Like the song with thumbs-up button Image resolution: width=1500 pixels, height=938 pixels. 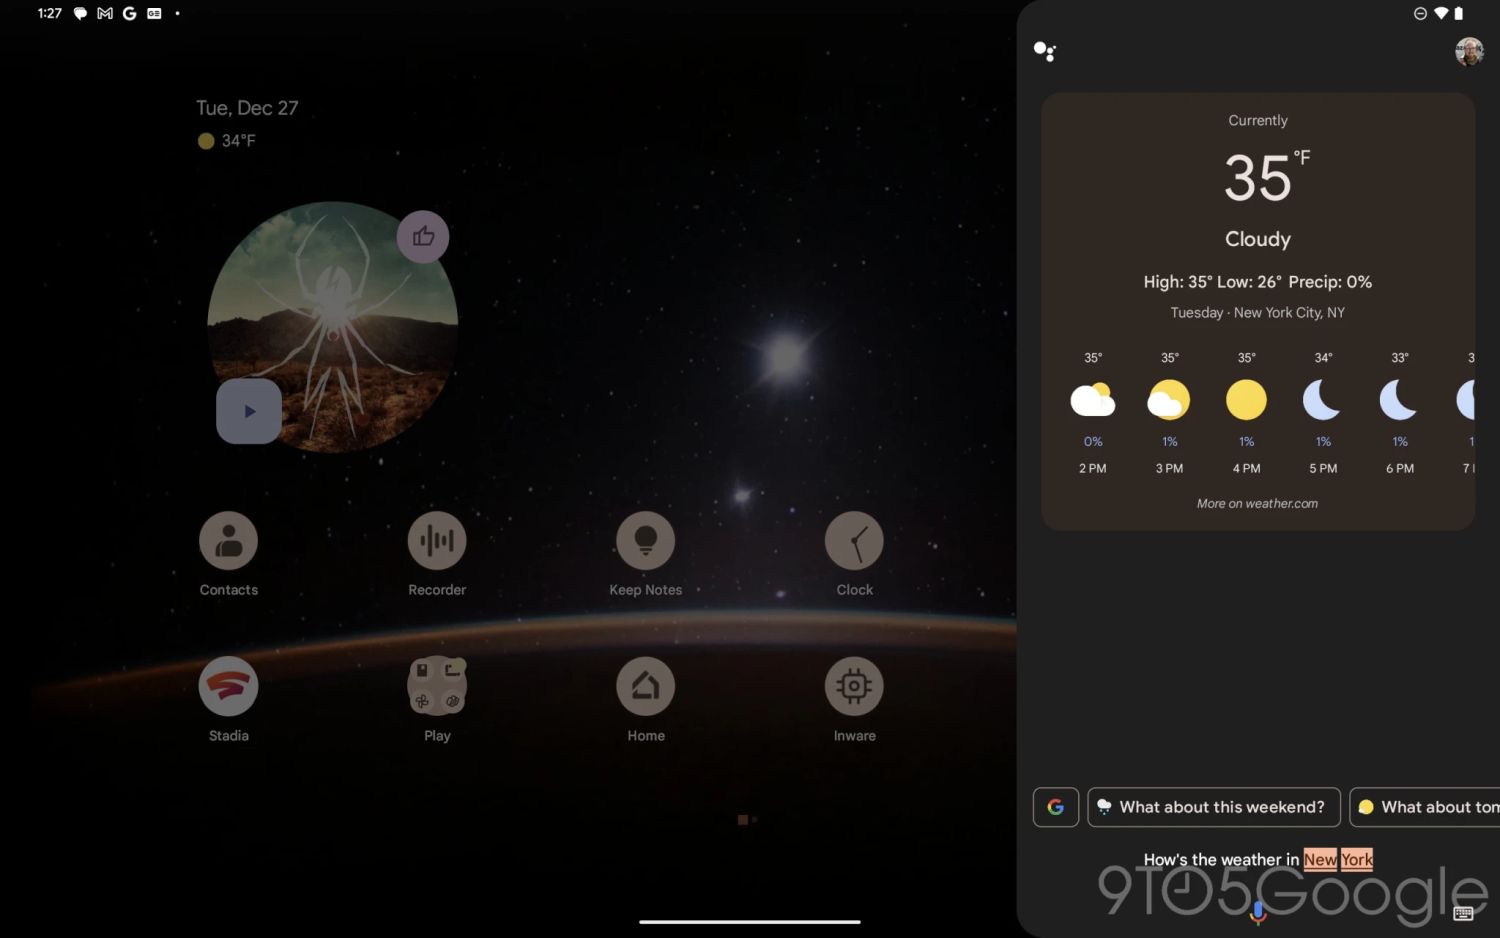click(x=423, y=237)
